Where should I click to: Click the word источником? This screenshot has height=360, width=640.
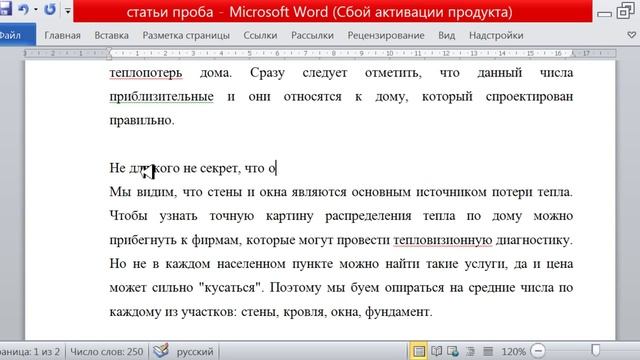451,192
